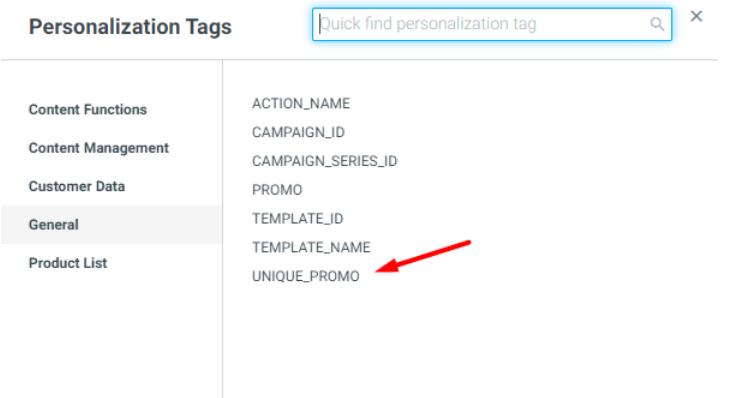The width and height of the screenshot is (735, 398).
Task: Choose the TEMPLATE_NAME tag
Action: click(x=311, y=248)
